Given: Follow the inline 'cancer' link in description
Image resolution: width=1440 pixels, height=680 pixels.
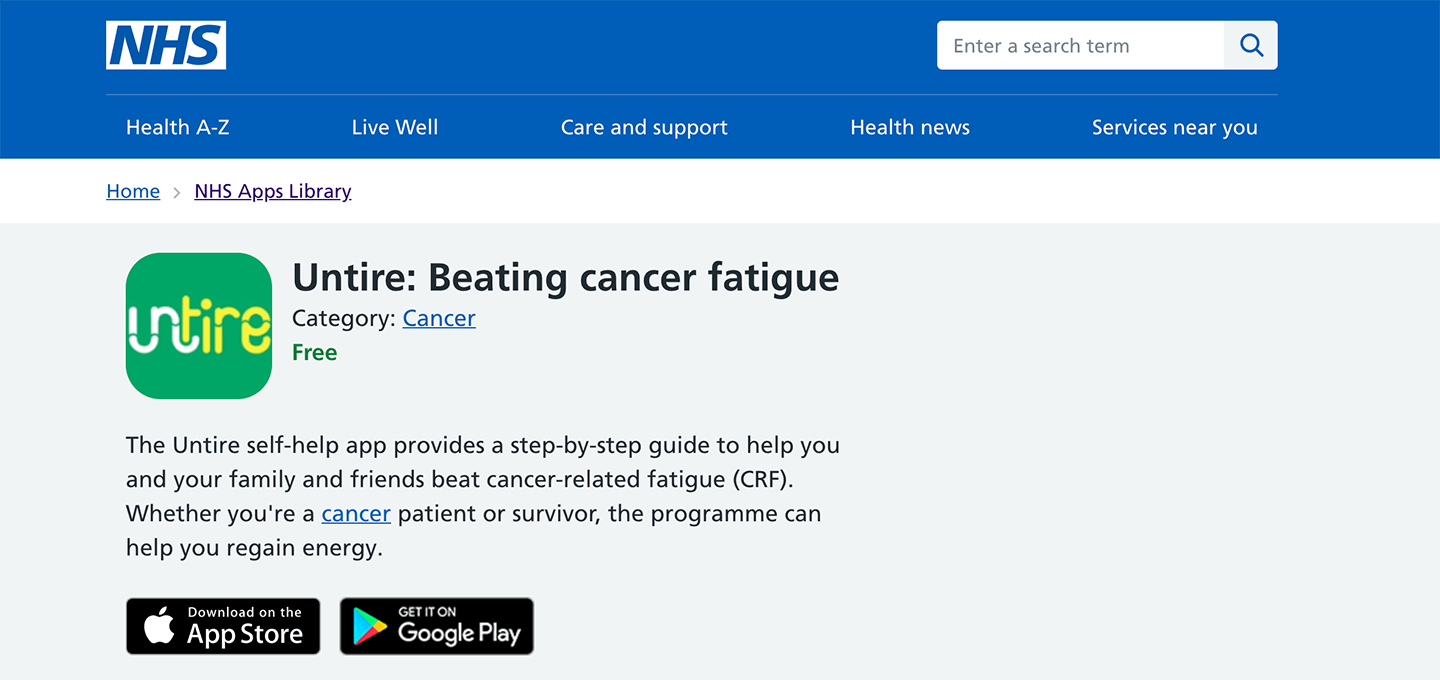Looking at the screenshot, I should [x=356, y=514].
